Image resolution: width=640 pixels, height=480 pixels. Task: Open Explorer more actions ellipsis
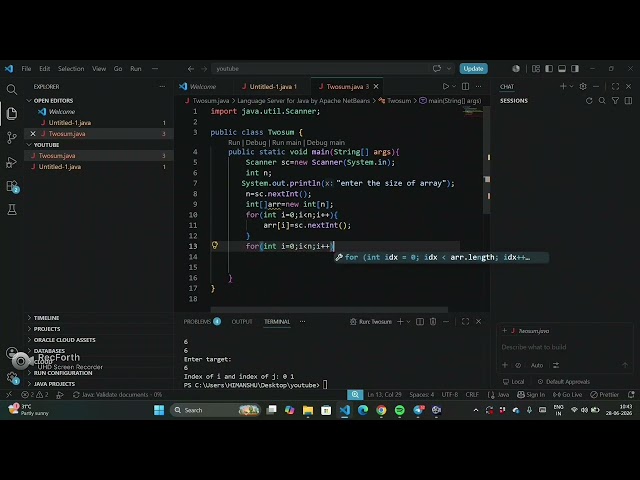click(x=162, y=87)
